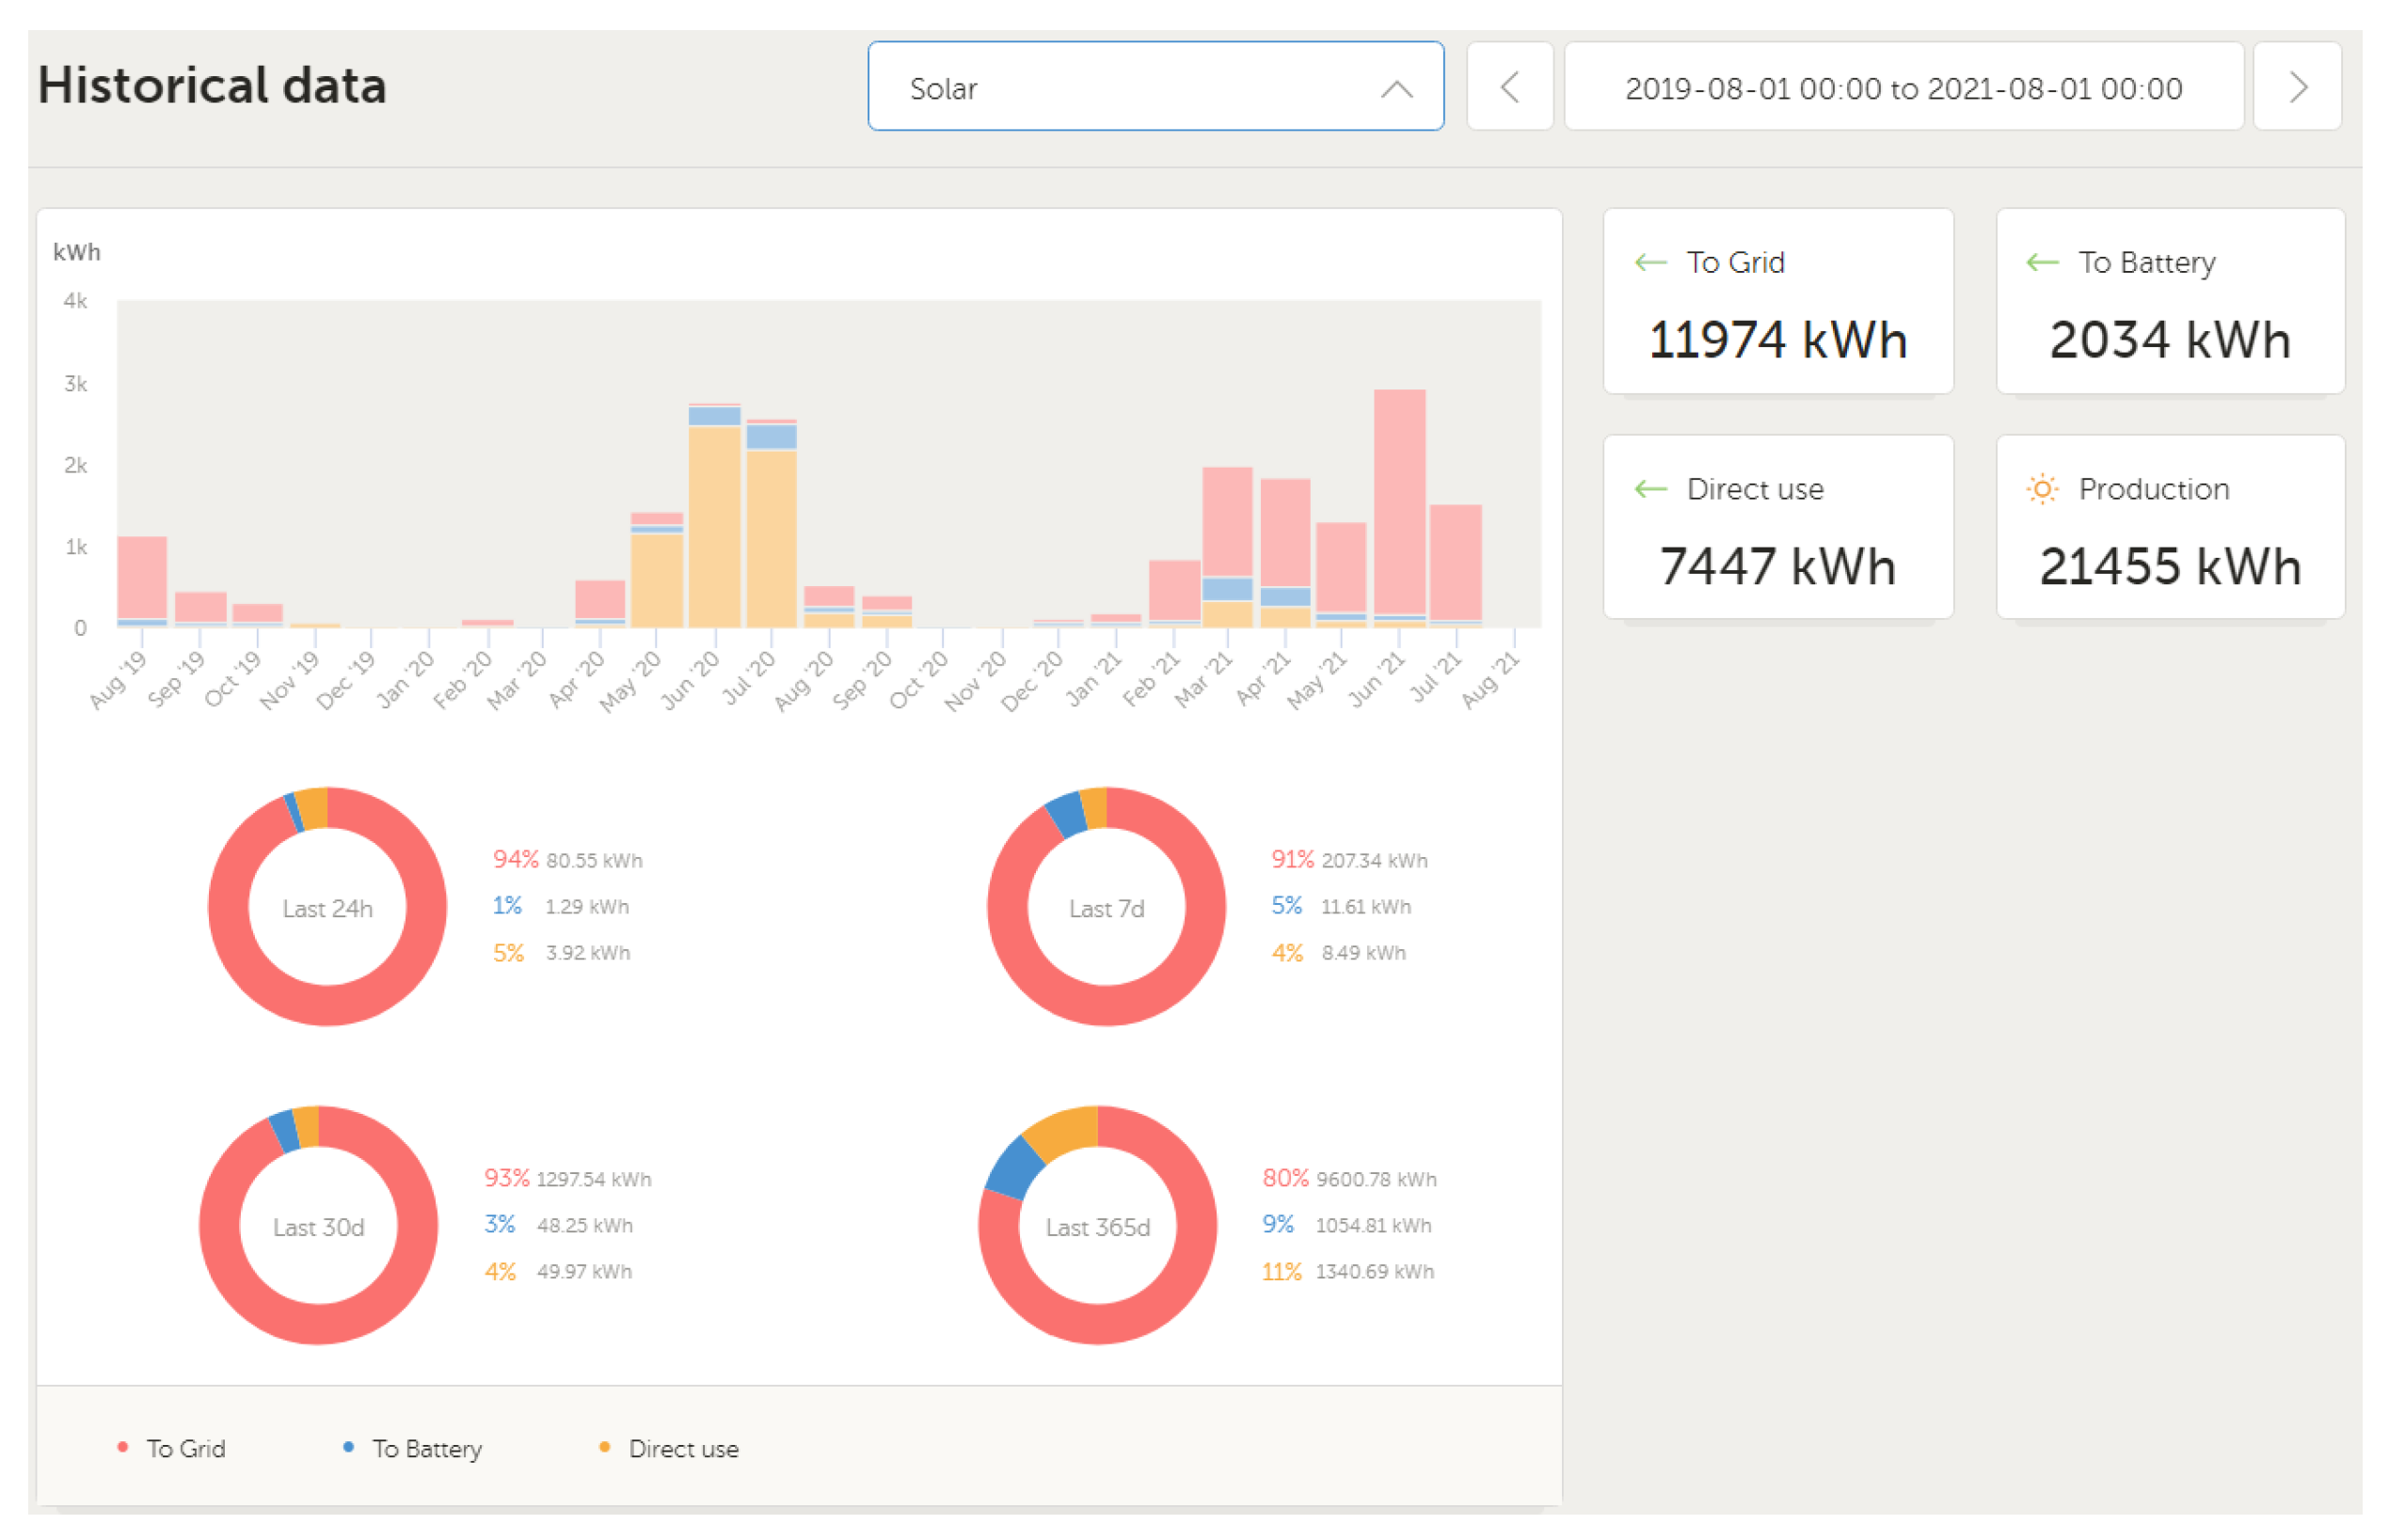
Task: Click the sun icon on Production card
Action: (2041, 489)
